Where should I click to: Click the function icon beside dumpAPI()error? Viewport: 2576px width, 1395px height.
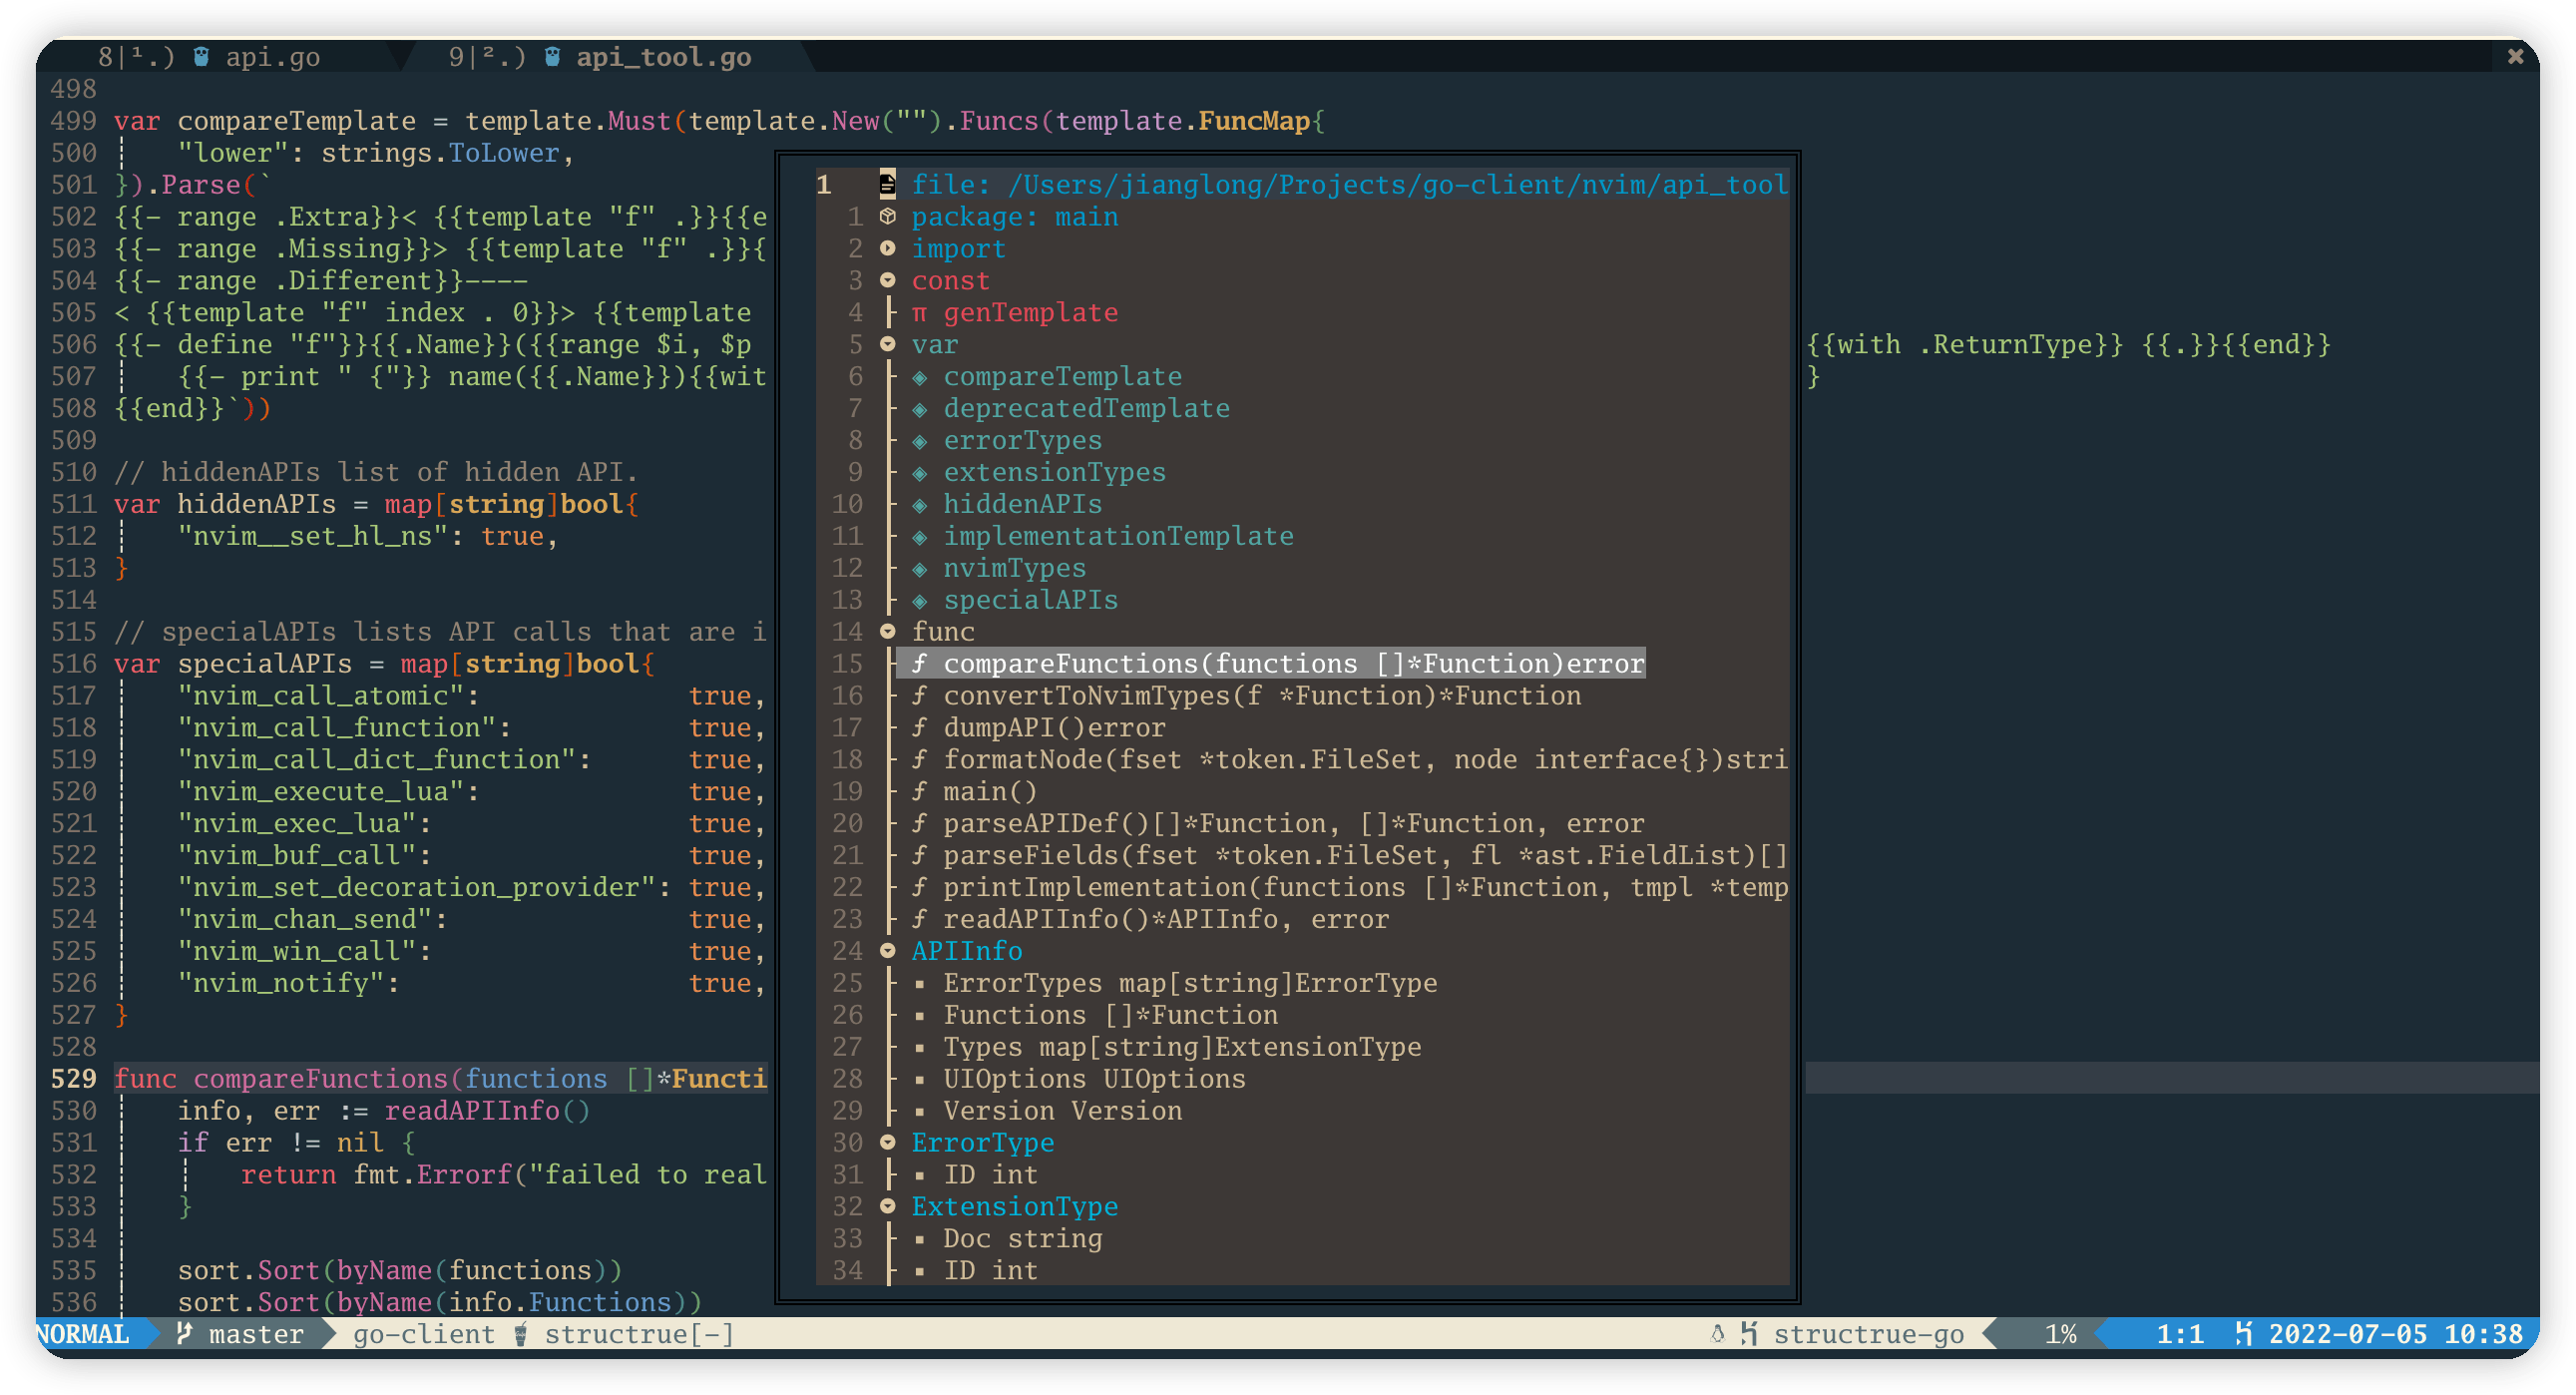pos(919,728)
